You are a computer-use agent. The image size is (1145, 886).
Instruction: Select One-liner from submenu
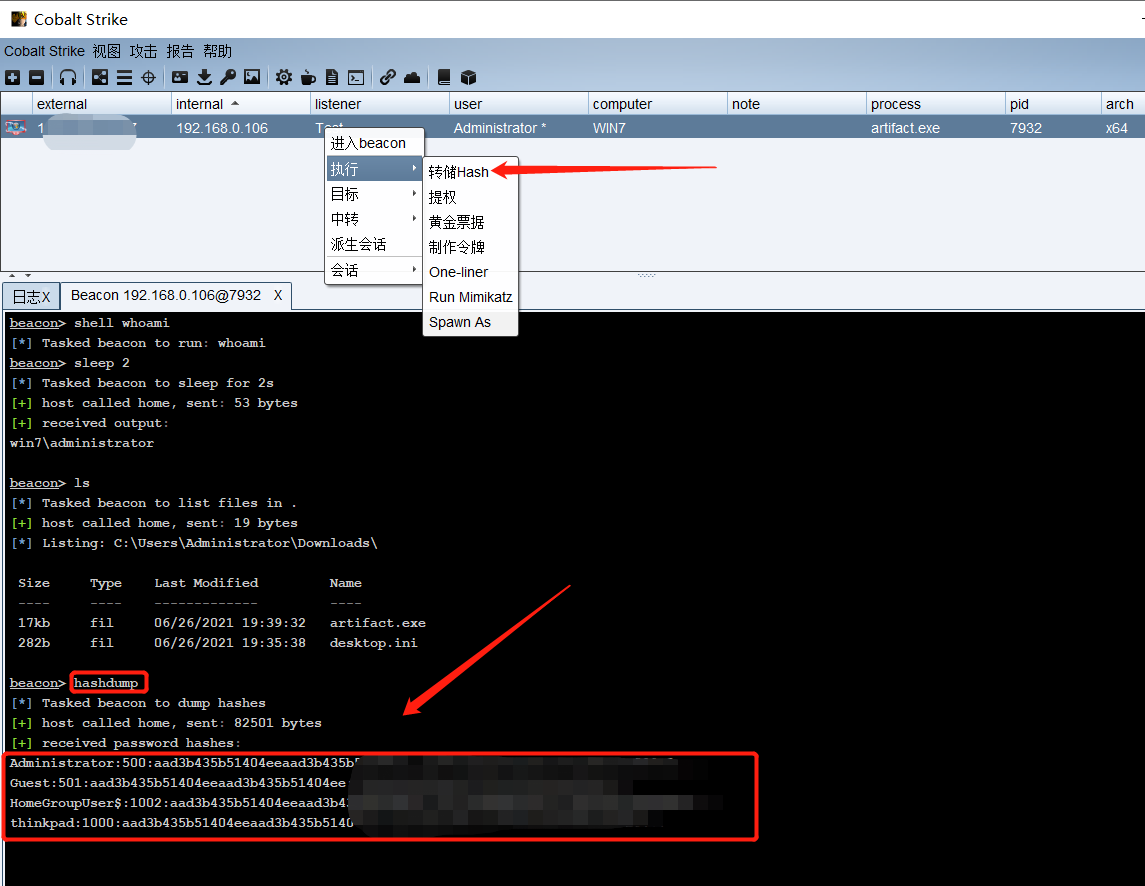click(x=470, y=272)
